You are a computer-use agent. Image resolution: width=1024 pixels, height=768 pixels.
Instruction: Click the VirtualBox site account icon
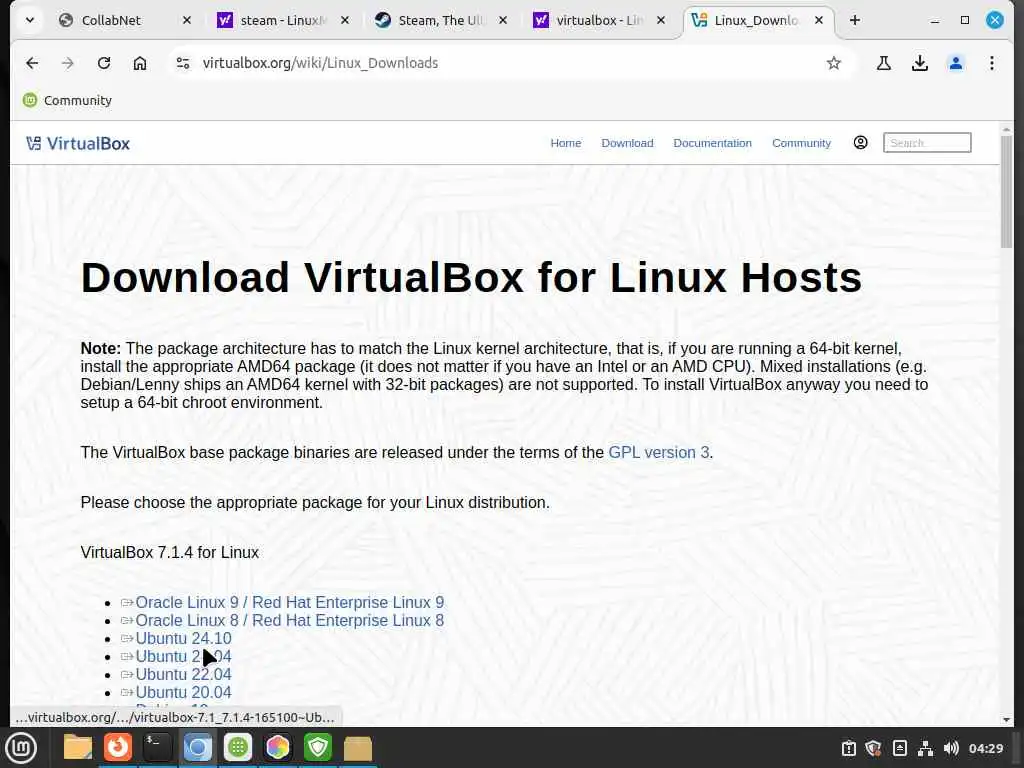861,142
